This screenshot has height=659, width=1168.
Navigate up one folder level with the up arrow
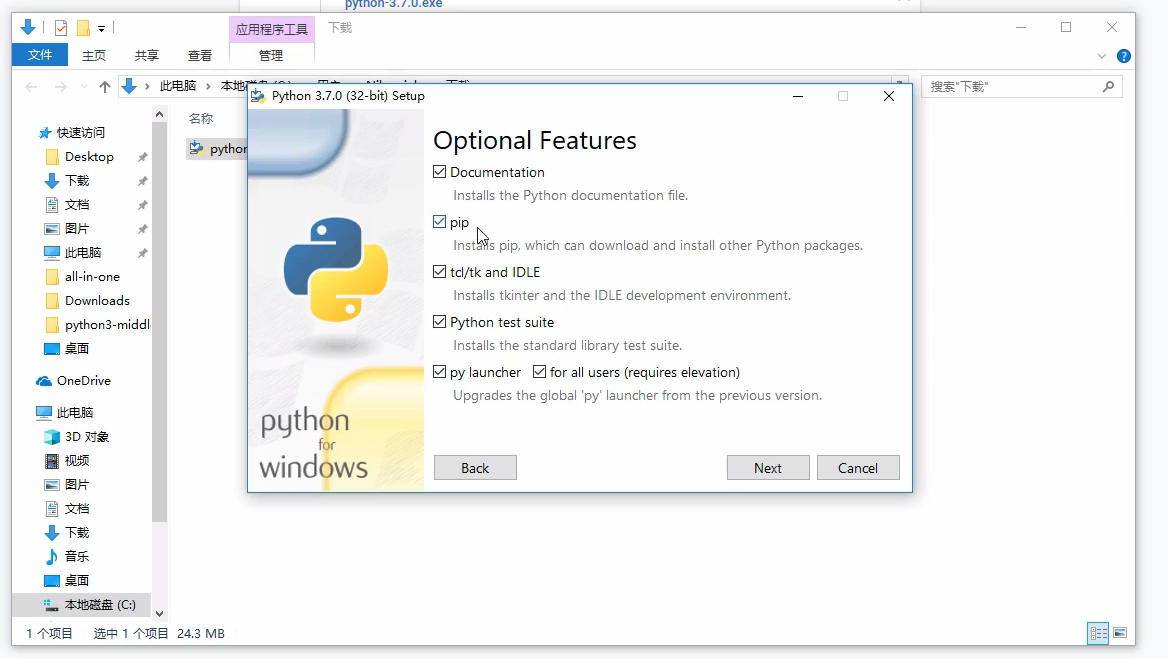click(104, 87)
